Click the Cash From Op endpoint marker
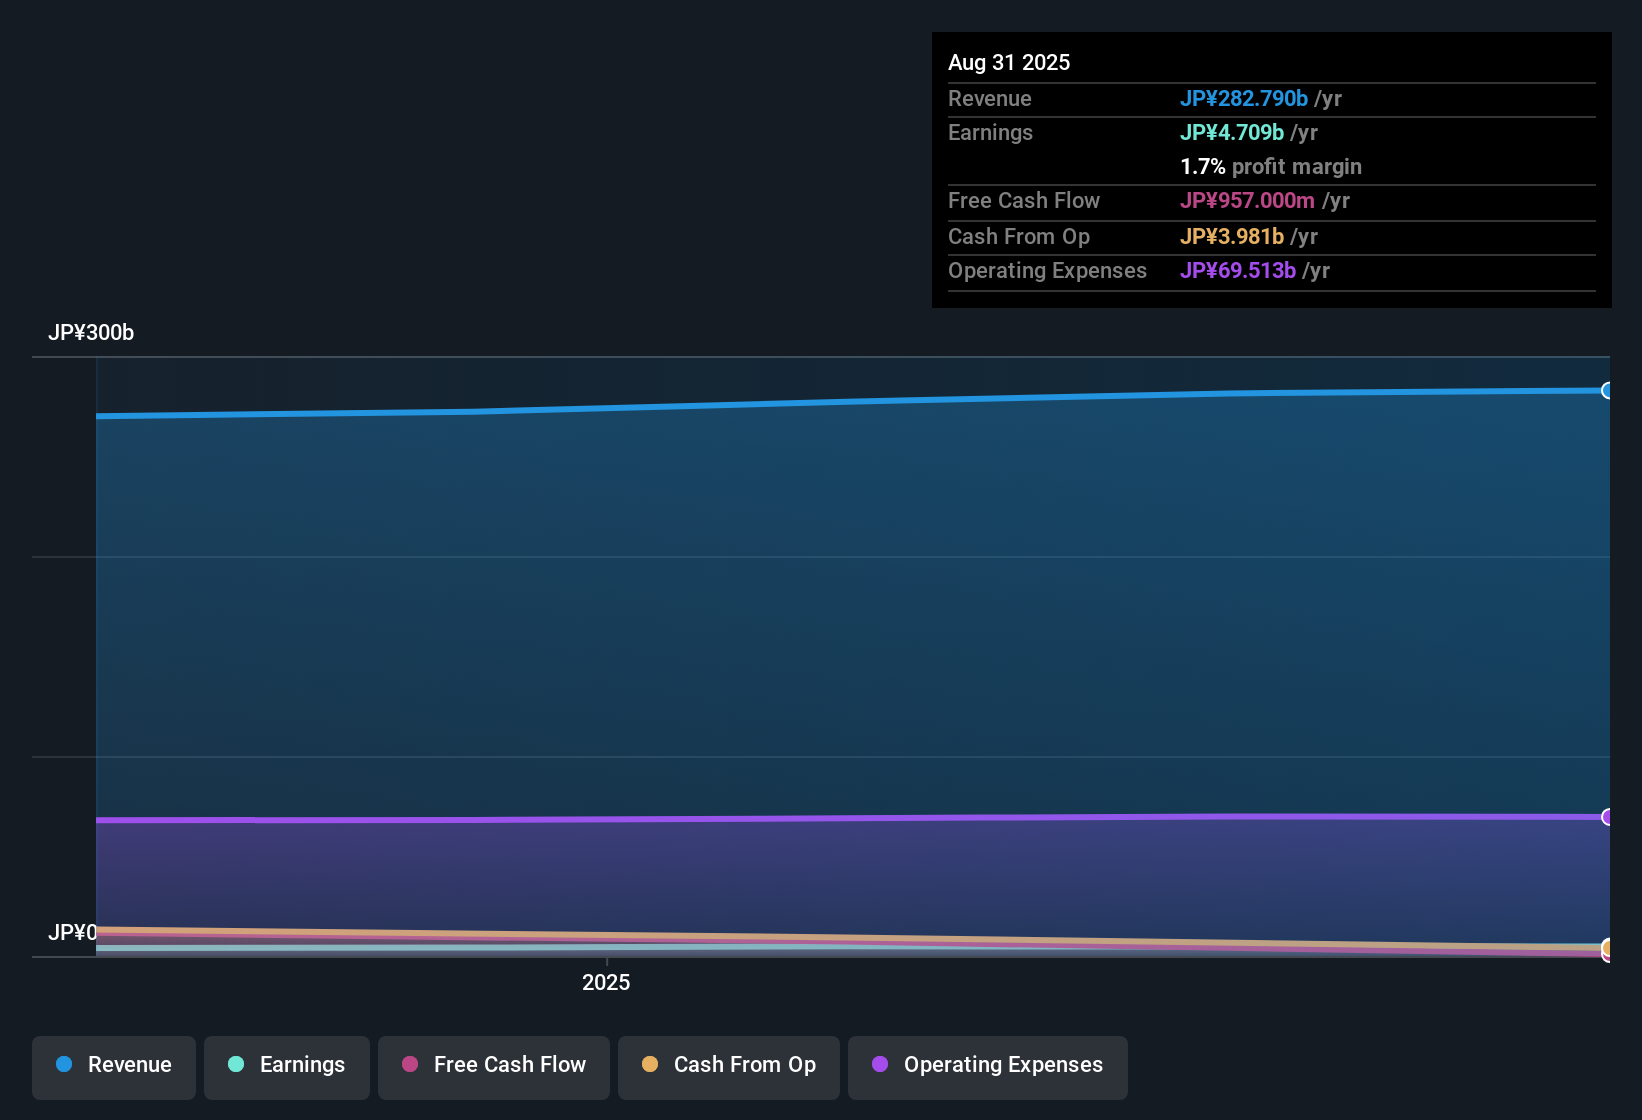 [1608, 947]
